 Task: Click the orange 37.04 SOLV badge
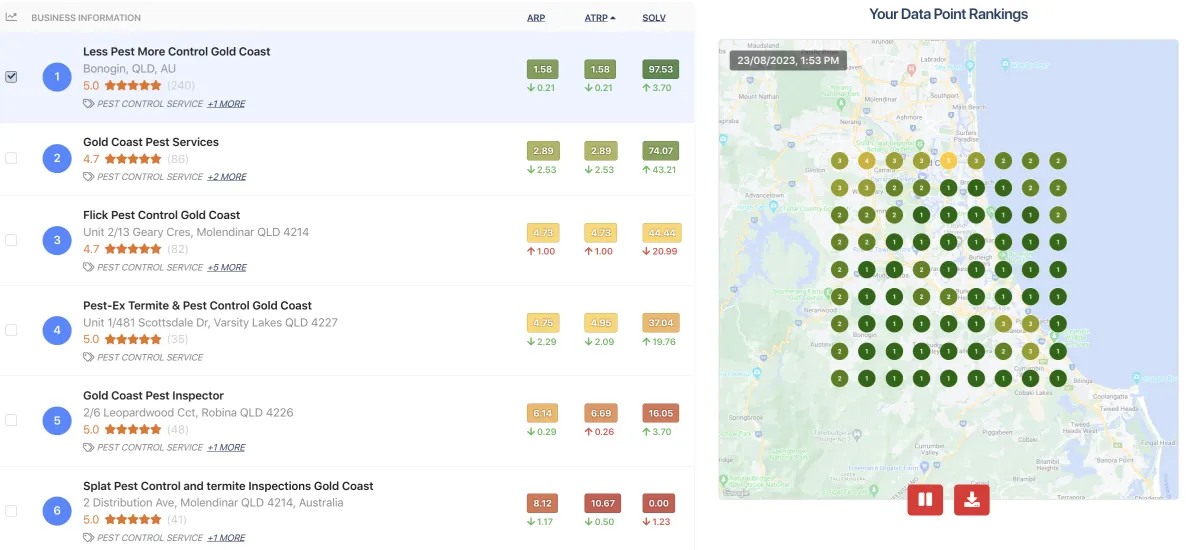pos(661,323)
